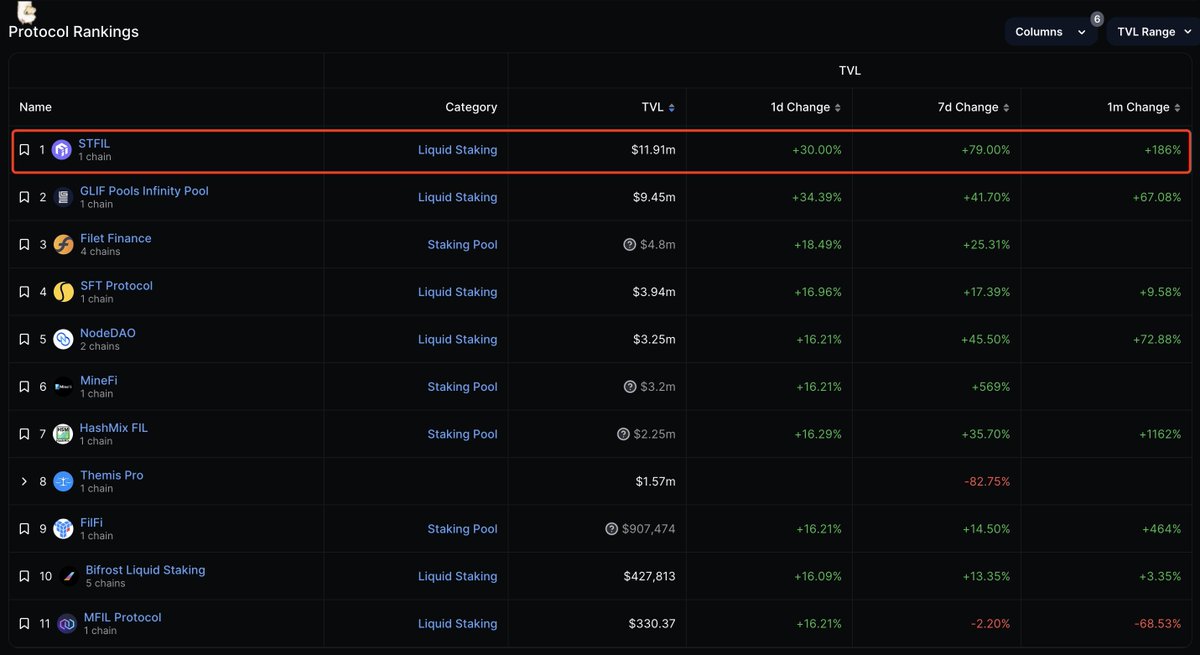Click the NodeDAO logo icon
Image resolution: width=1200 pixels, height=655 pixels.
[63, 340]
